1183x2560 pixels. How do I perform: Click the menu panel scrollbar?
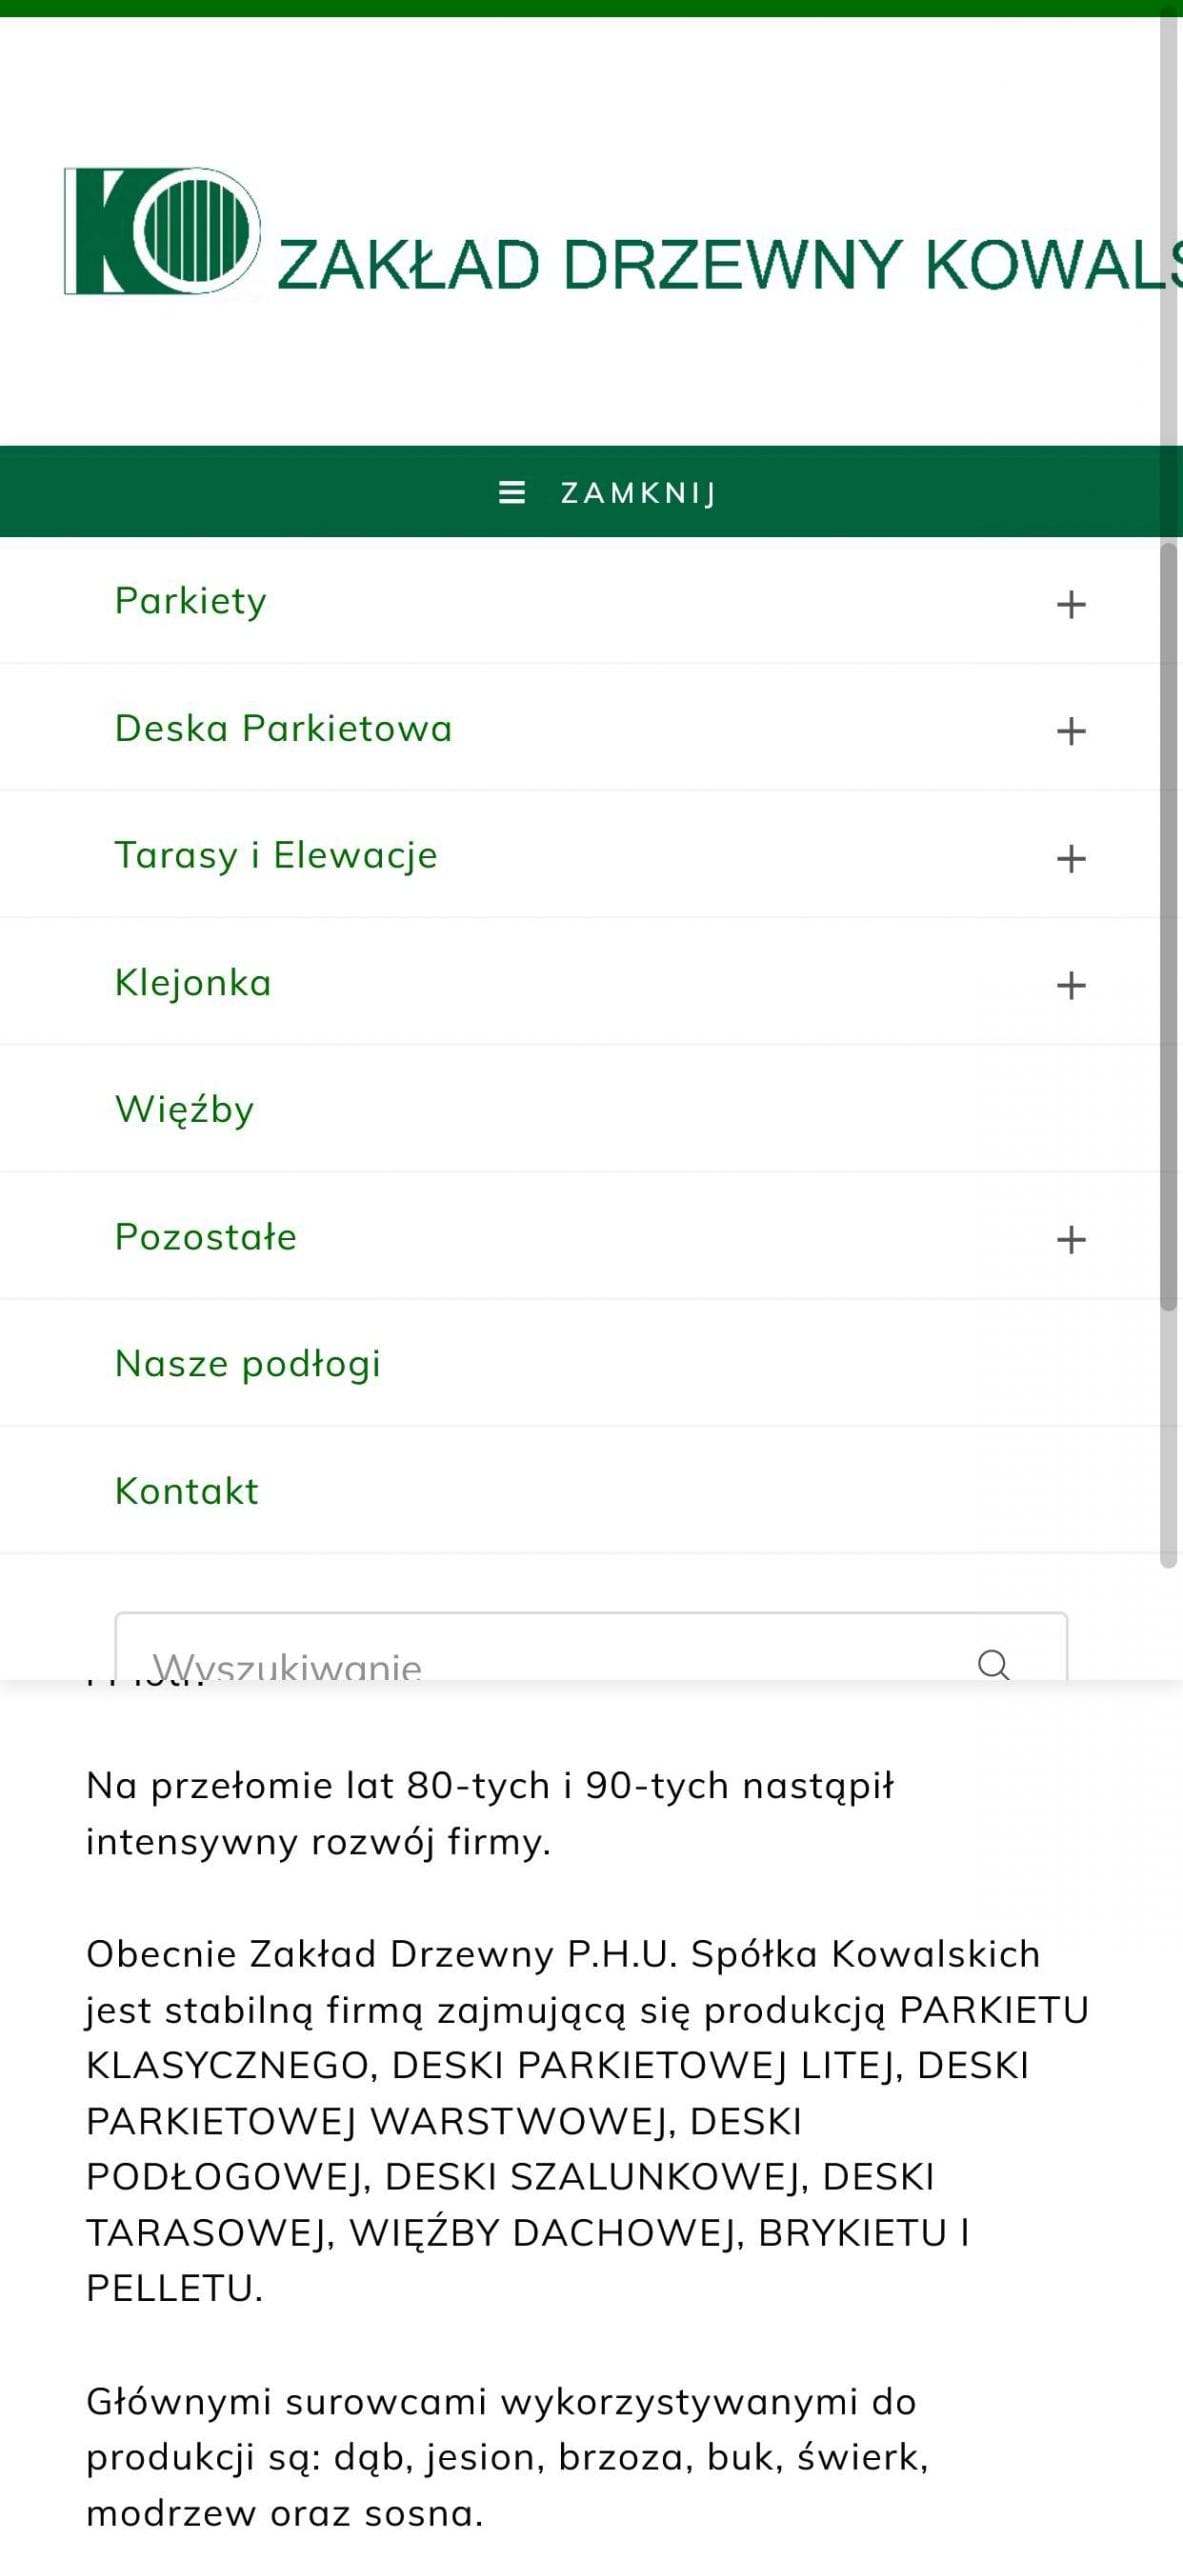(x=1168, y=925)
